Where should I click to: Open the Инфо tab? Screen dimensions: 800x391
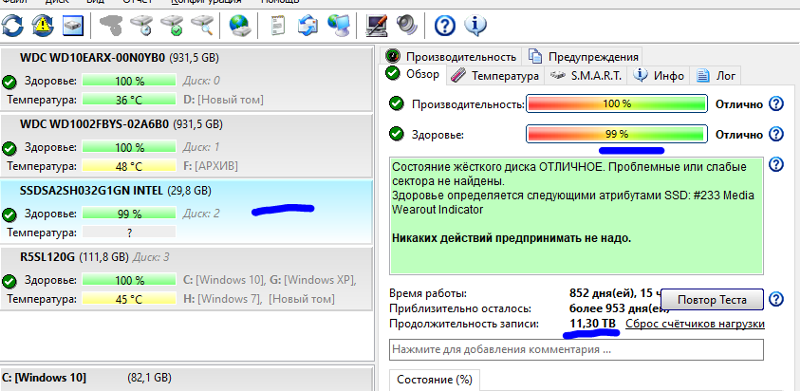point(660,76)
